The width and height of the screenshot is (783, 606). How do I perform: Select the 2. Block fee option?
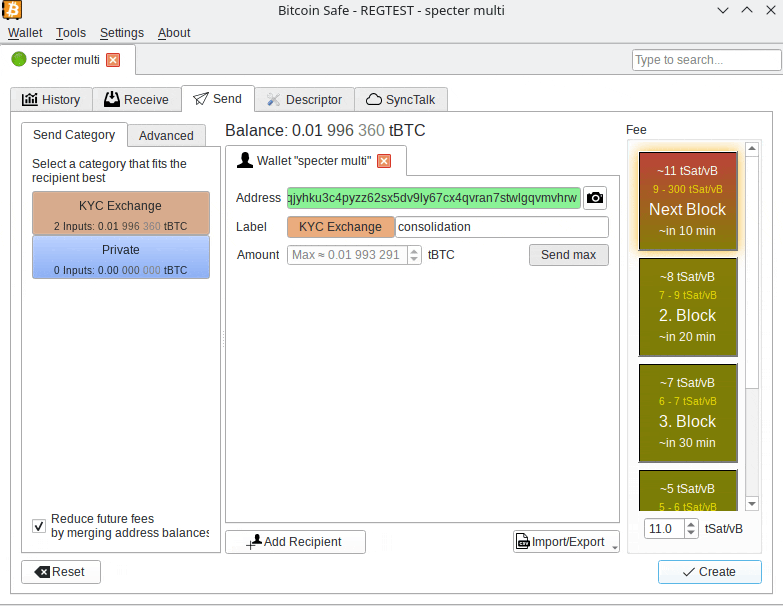(x=688, y=306)
